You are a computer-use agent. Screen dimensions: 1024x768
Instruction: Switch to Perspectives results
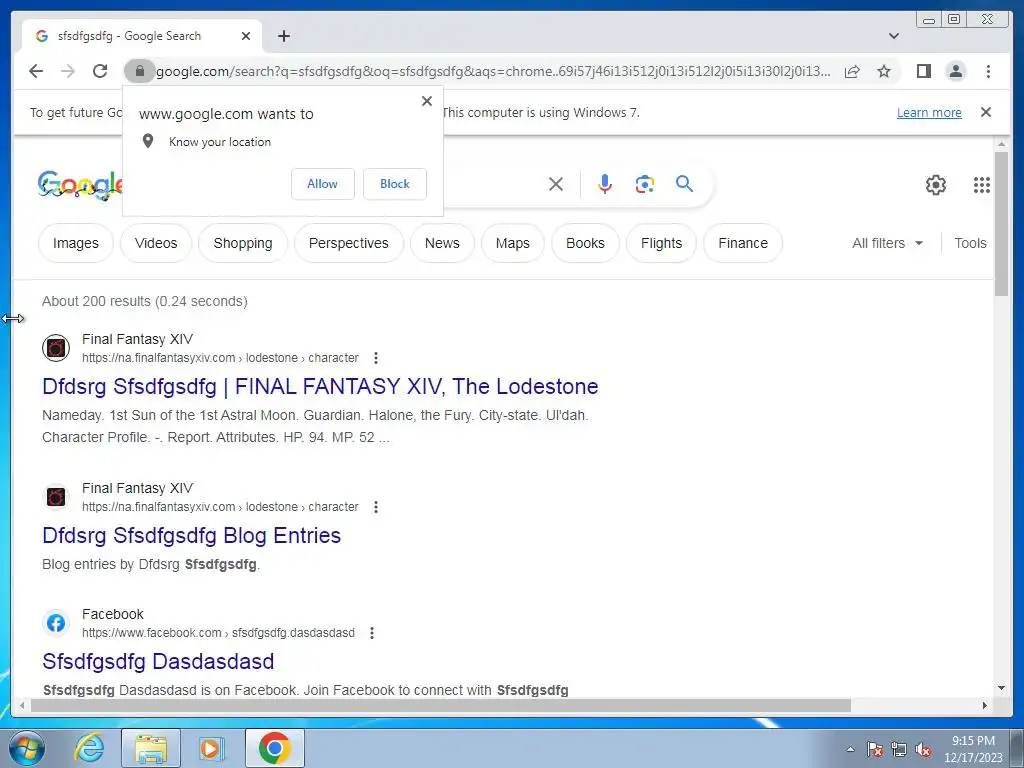click(349, 243)
